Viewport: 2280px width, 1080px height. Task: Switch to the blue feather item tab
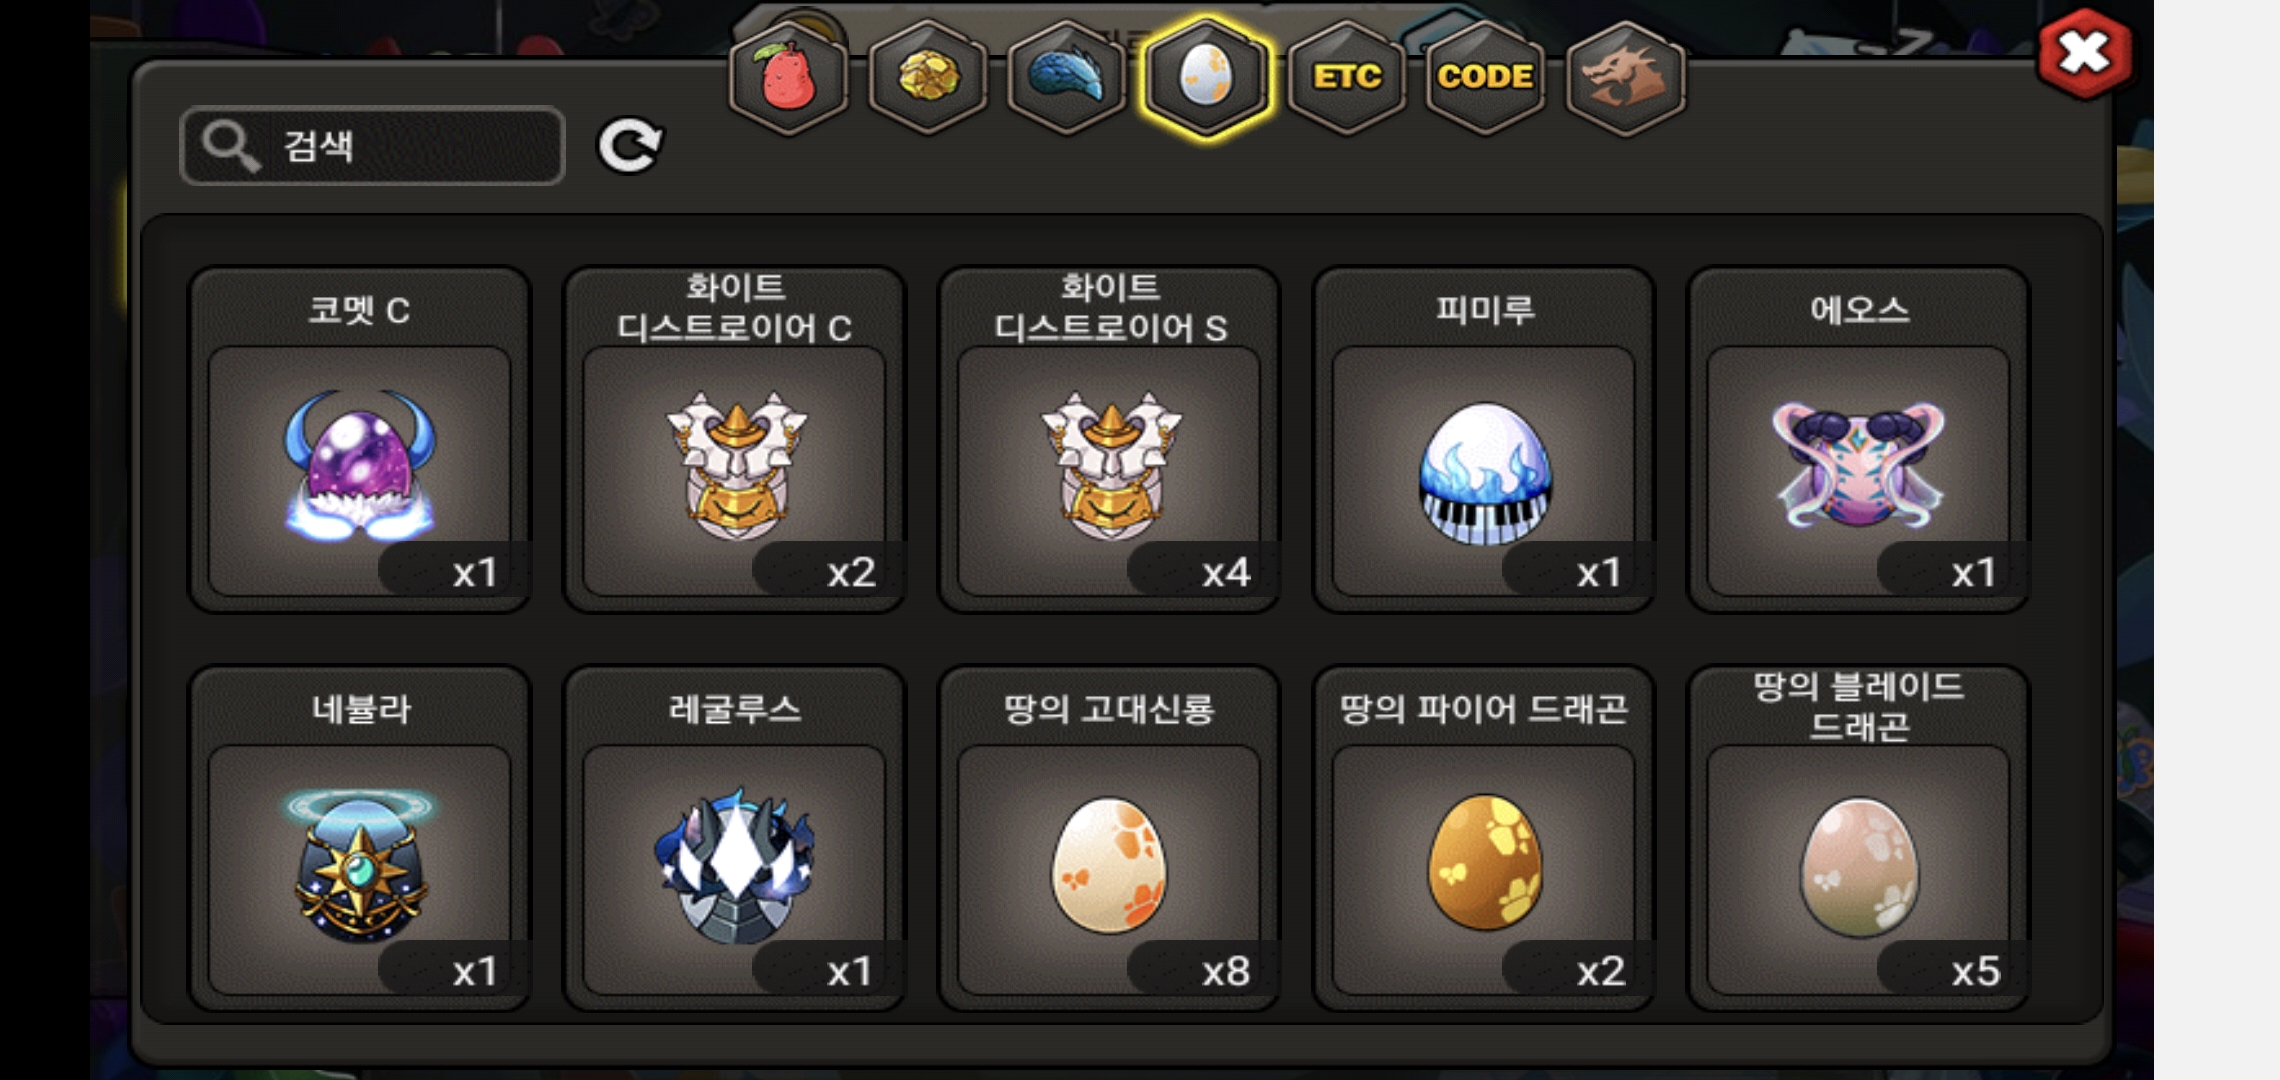1067,77
